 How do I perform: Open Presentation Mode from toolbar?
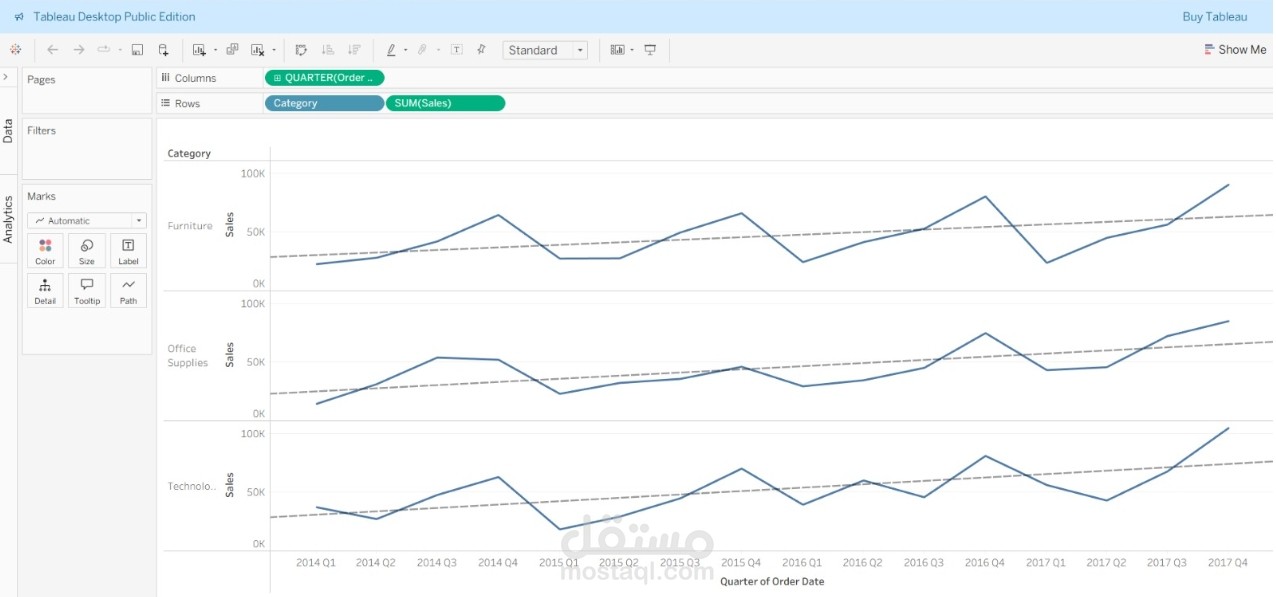click(650, 49)
